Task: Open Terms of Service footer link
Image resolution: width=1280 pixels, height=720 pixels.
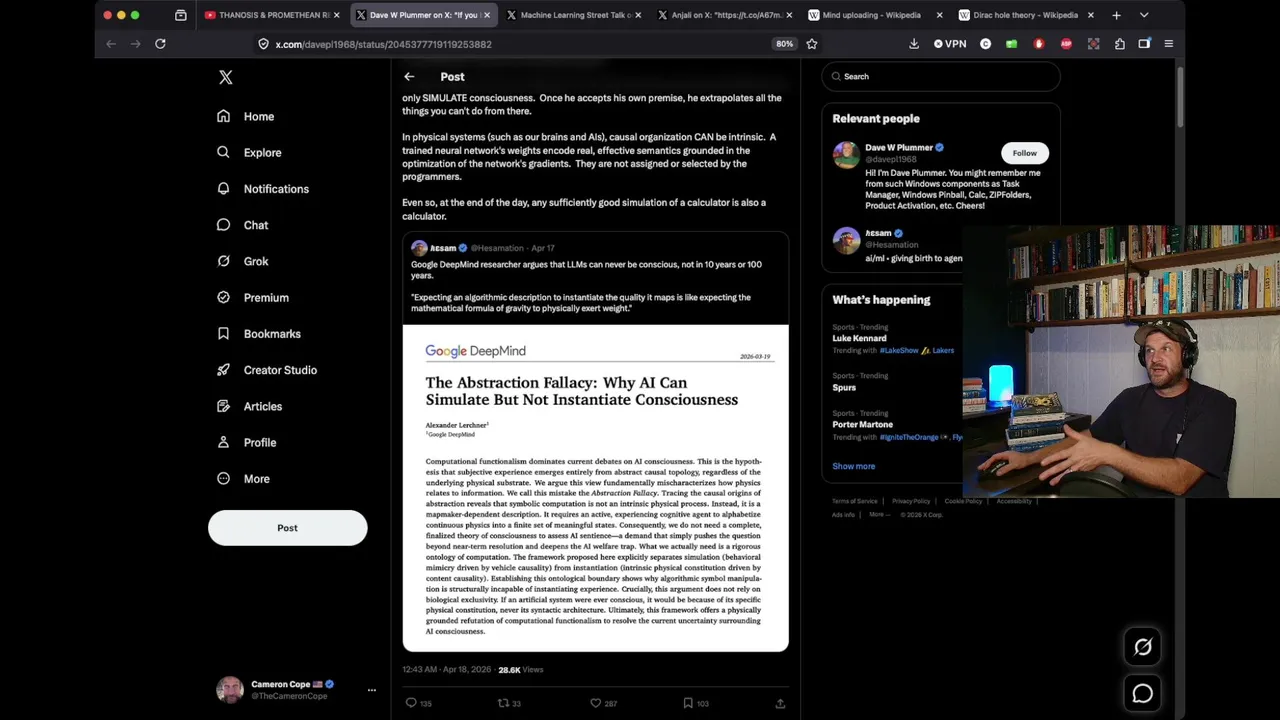Action: [x=854, y=501]
